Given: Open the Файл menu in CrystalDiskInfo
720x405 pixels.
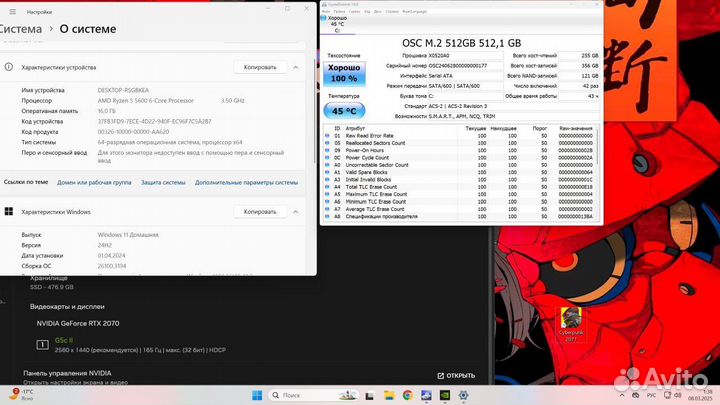Looking at the screenshot, I should tap(326, 11).
